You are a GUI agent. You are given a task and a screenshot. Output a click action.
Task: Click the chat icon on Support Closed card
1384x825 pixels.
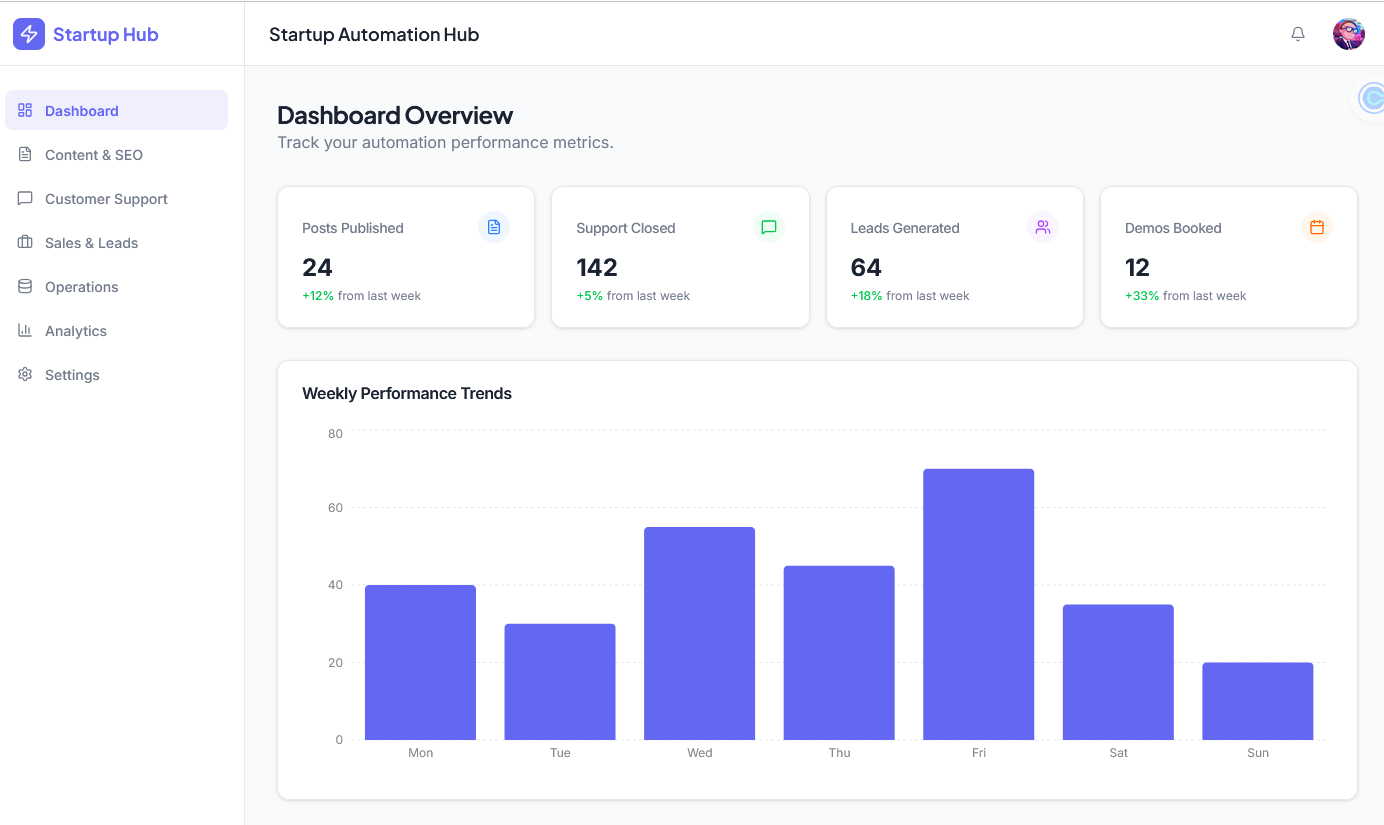point(768,227)
